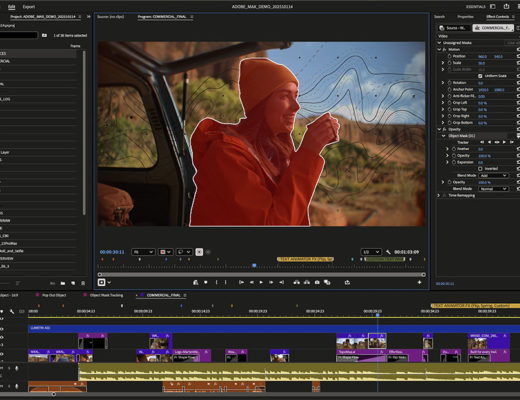
Task: Click the Mark In bracket icon
Action: pyautogui.click(x=217, y=282)
